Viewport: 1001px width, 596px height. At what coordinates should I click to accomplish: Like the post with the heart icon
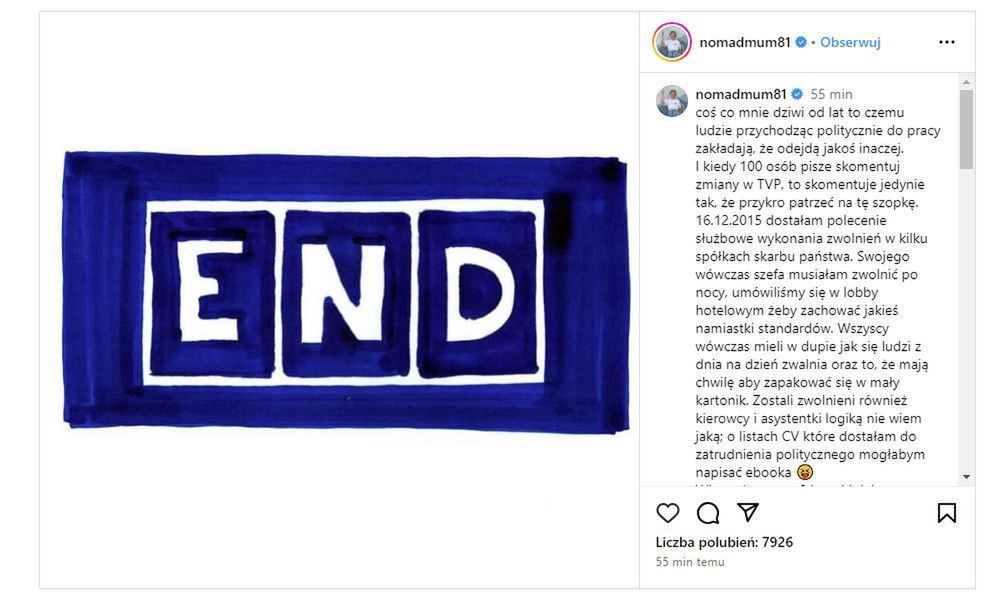(667, 513)
